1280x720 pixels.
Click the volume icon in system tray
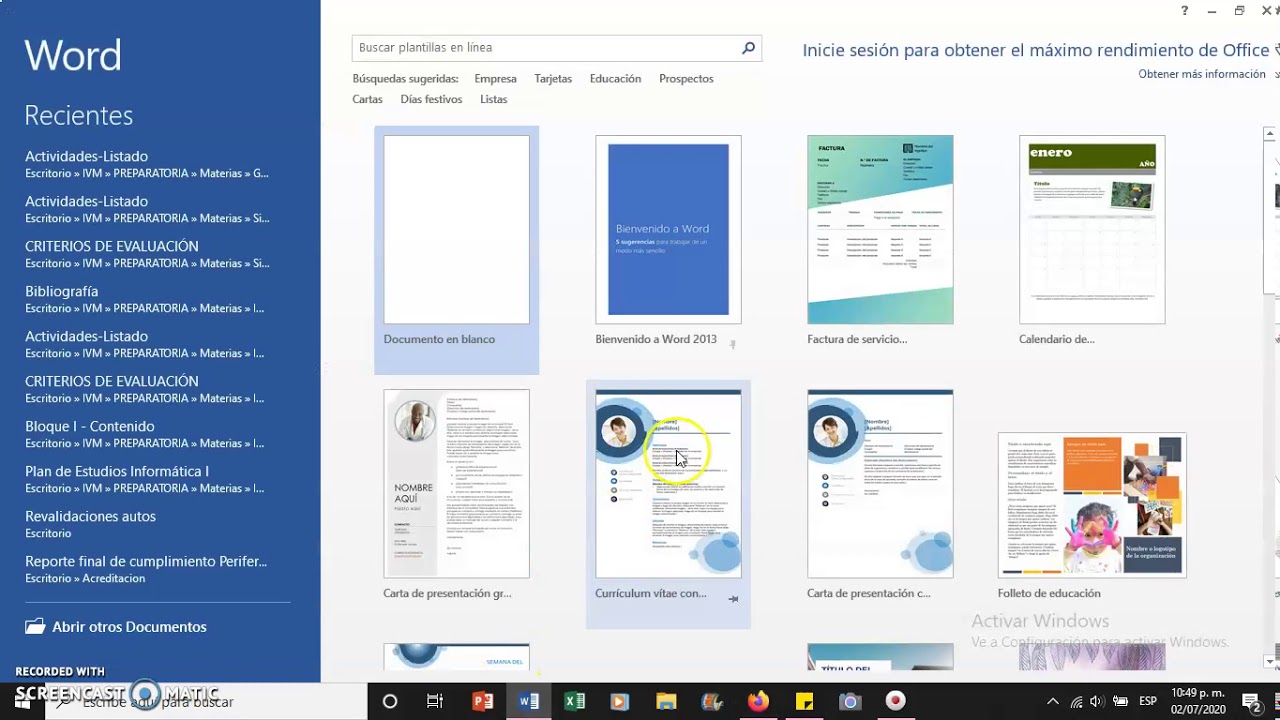[x=1096, y=702]
